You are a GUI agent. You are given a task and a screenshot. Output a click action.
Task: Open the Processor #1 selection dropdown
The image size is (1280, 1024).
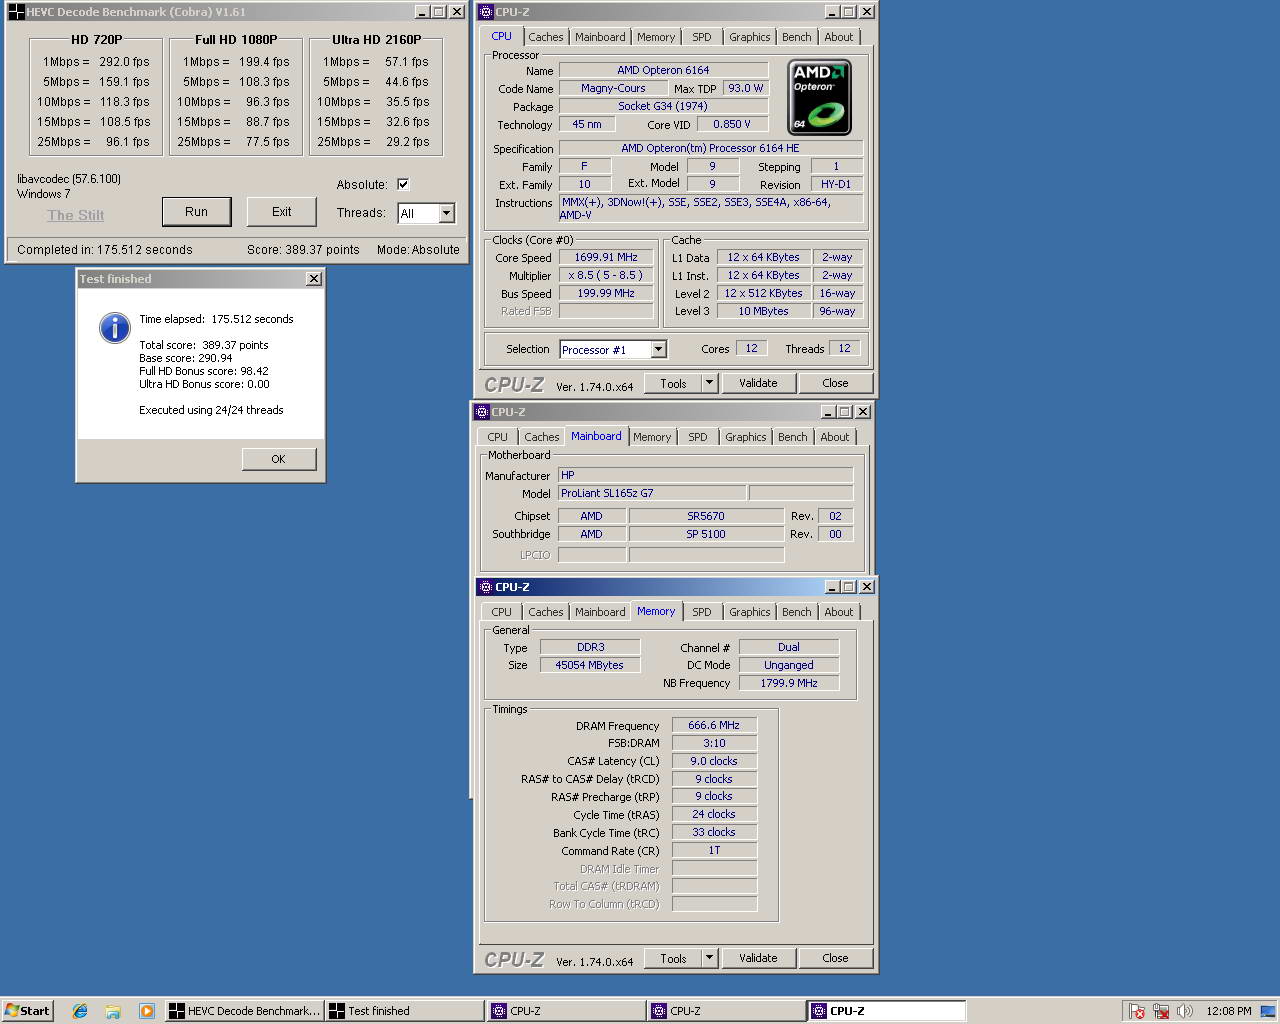658,349
